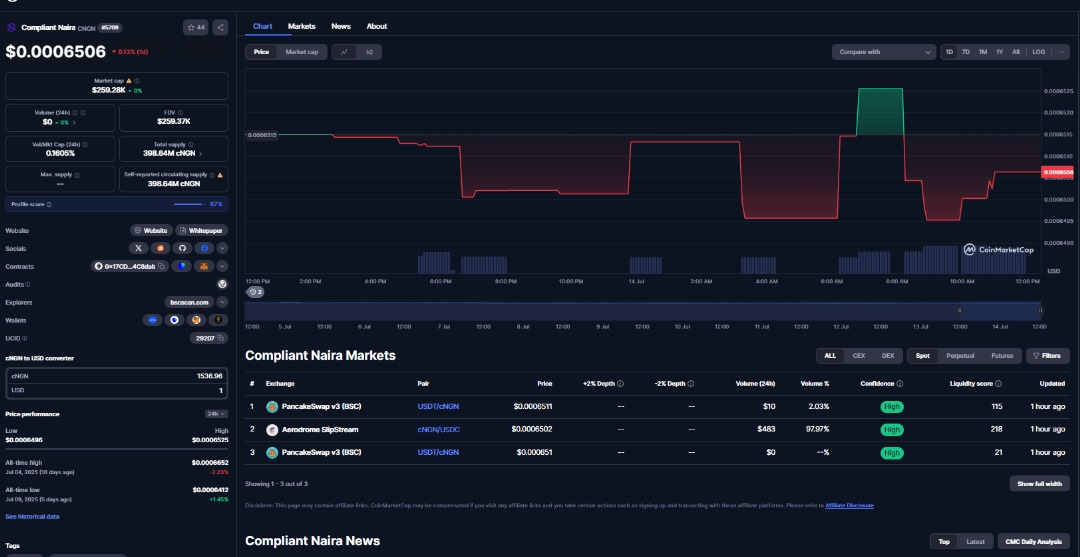Viewport: 1080px width, 557px height.
Task: Show info for Profile score
Action: pos(49,204)
